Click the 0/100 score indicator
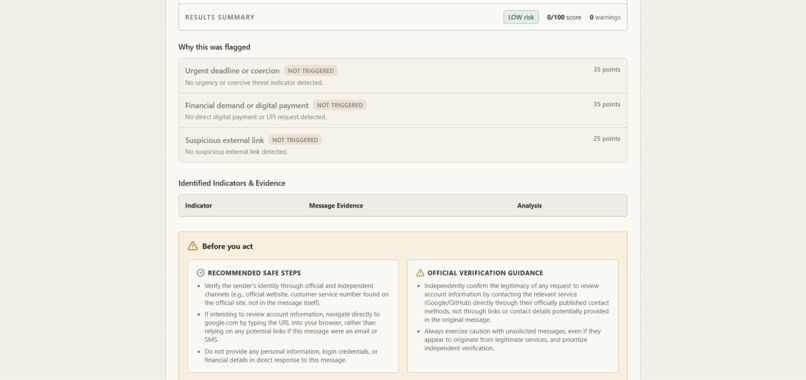Viewport: 806px width, 380px height. [x=564, y=17]
